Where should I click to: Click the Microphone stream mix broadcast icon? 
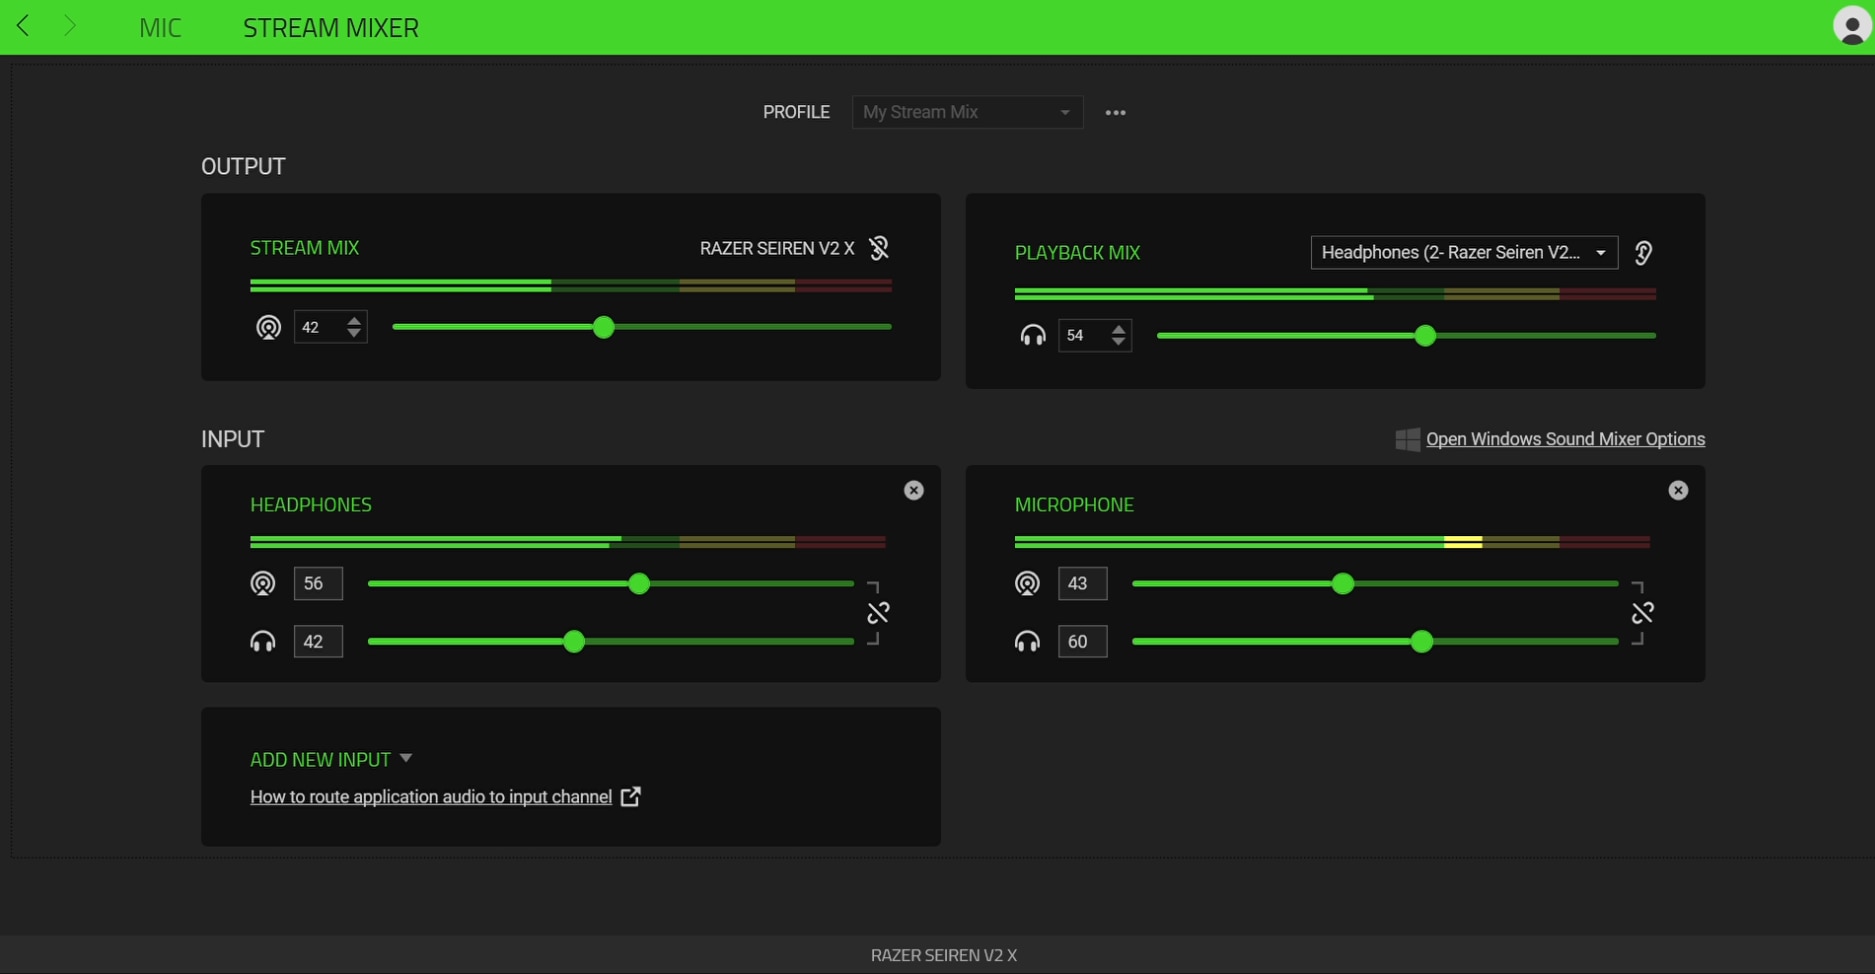point(1027,583)
